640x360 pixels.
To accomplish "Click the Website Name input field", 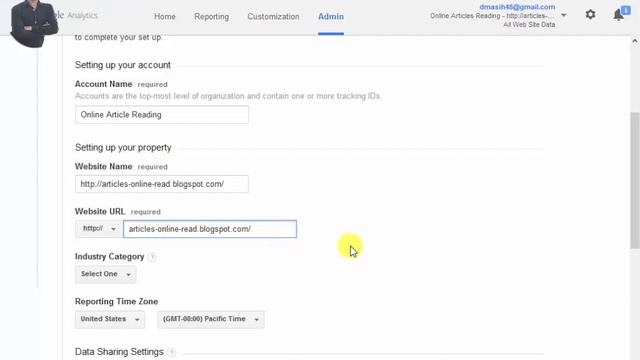I will coord(162,184).
